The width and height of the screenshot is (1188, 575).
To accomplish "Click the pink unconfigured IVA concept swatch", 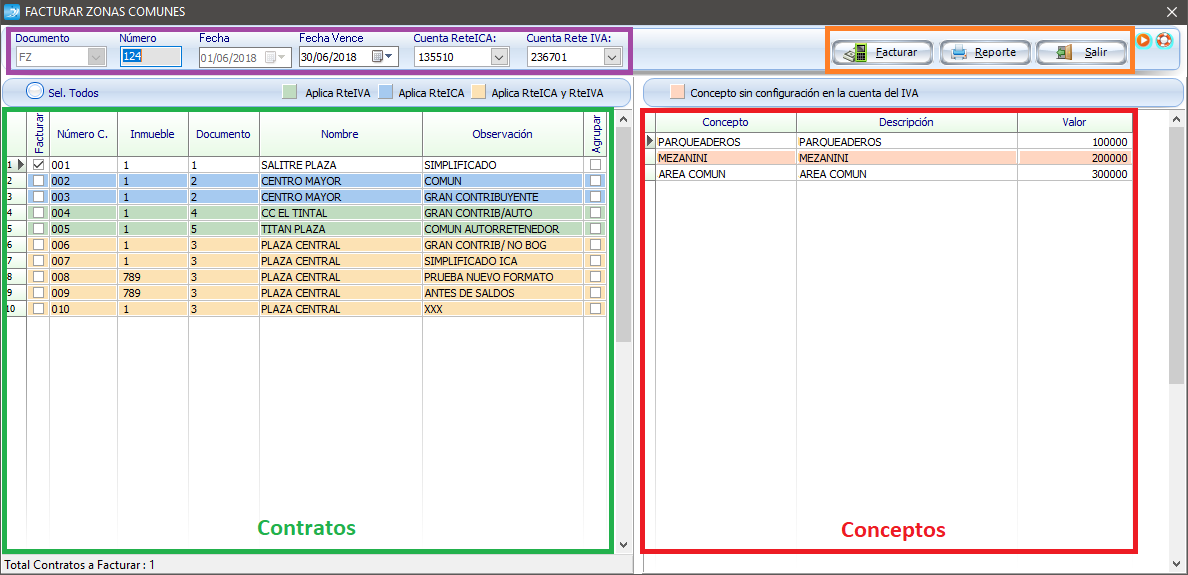I will (x=678, y=92).
